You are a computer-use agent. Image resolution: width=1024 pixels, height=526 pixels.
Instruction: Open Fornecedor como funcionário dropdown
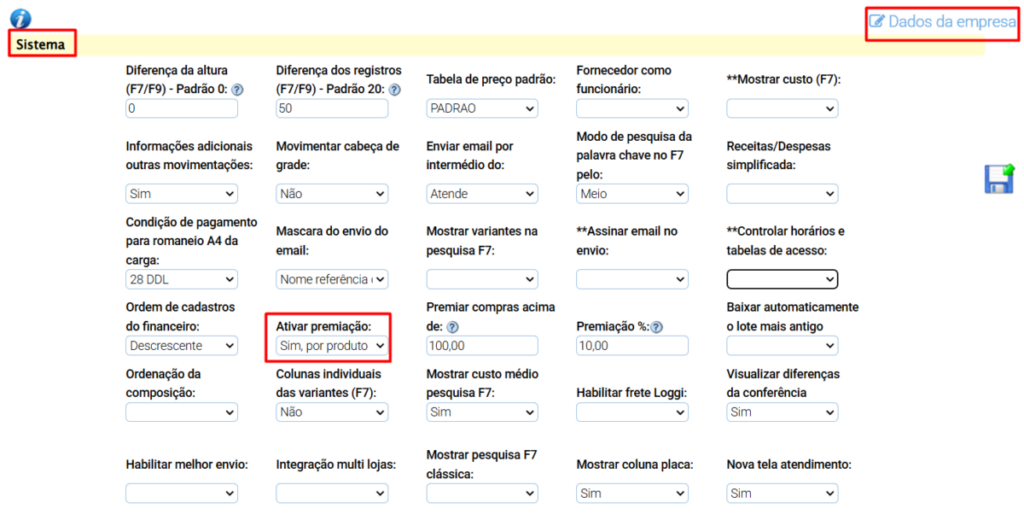pyautogui.click(x=632, y=108)
